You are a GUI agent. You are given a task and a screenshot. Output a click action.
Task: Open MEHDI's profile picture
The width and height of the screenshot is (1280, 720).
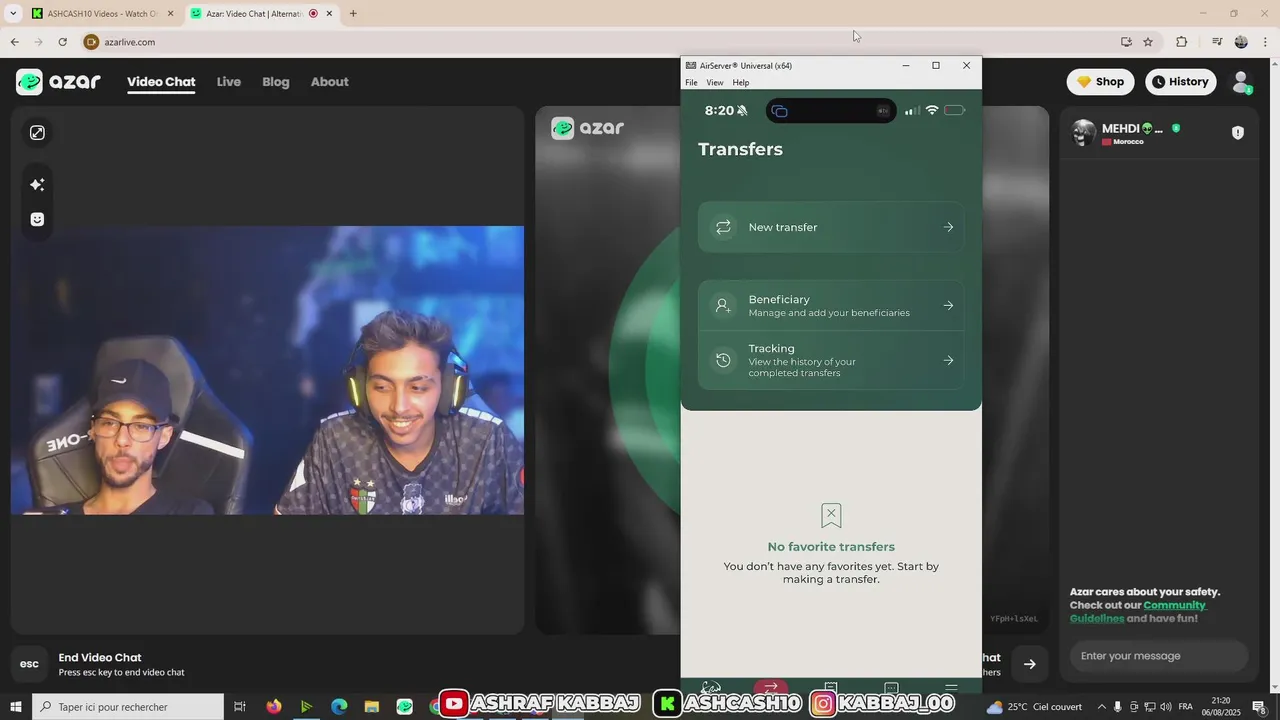click(x=1083, y=133)
